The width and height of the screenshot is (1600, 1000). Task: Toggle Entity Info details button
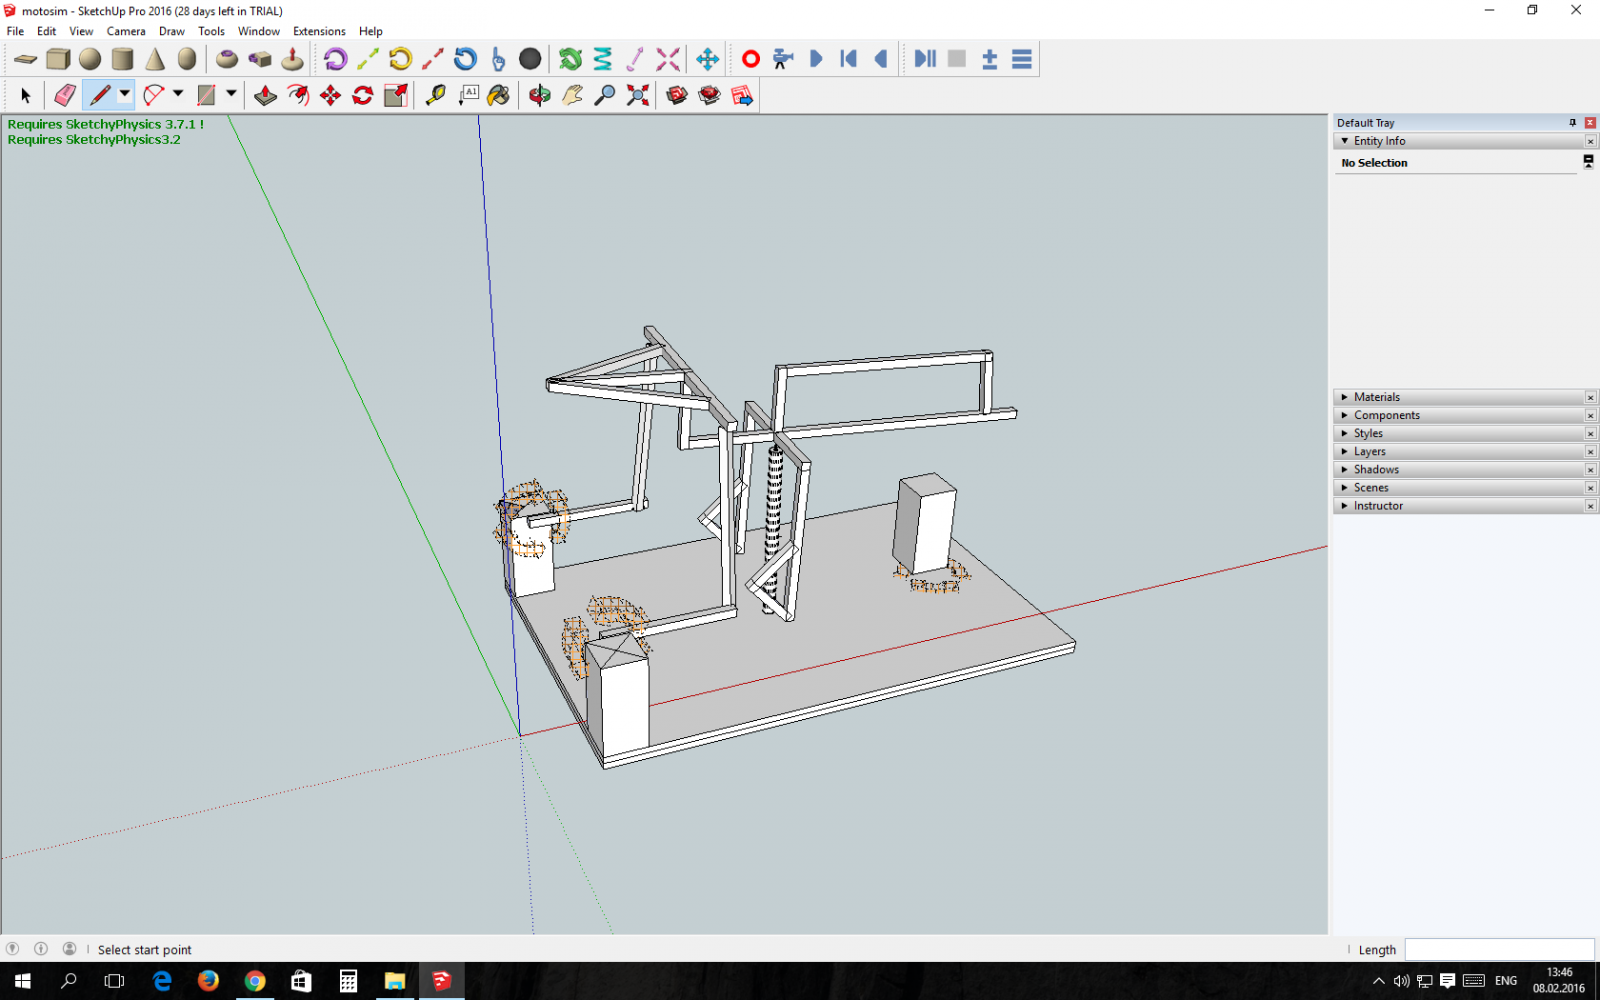1588,161
